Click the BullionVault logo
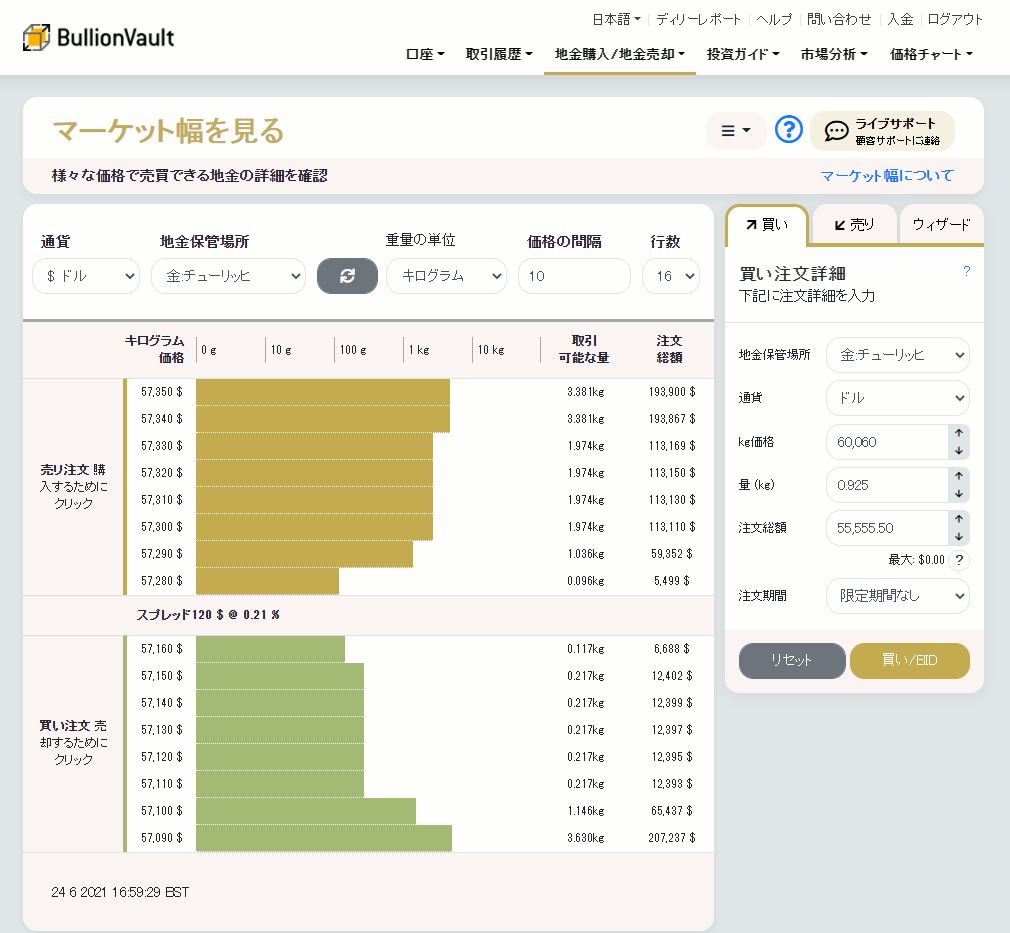 [x=99, y=37]
